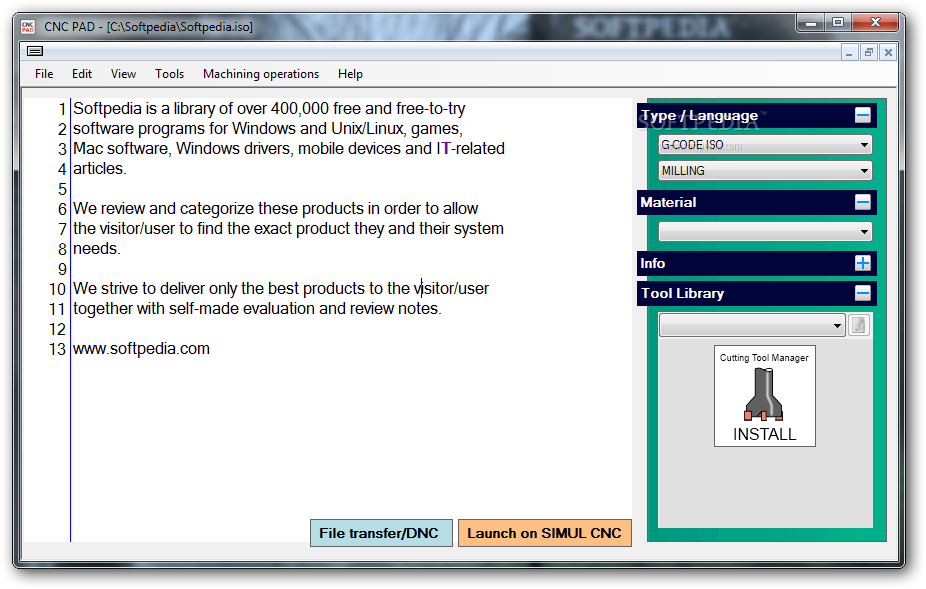
Task: Click the document system menu icon above File
Action: (35, 51)
